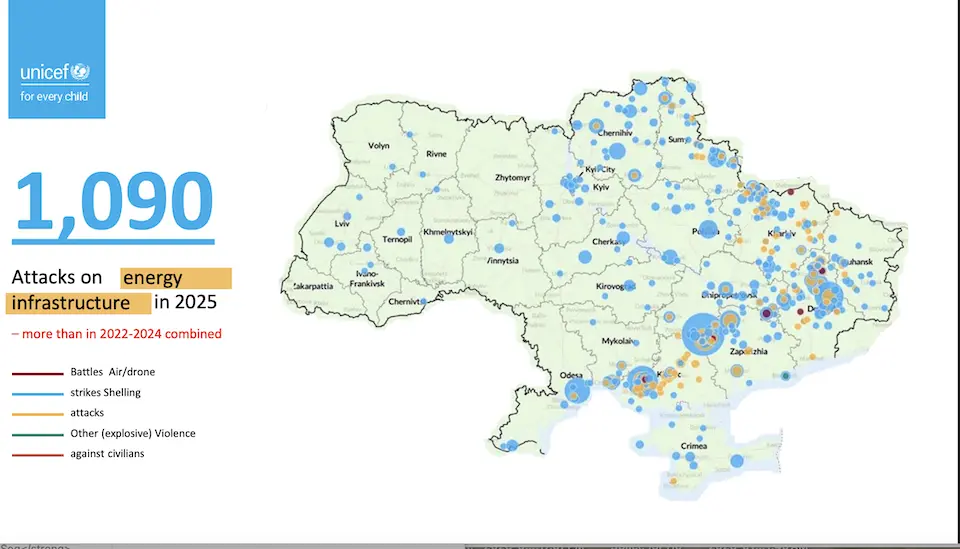Click the Odesa region label
960x549 pixels.
[571, 376]
